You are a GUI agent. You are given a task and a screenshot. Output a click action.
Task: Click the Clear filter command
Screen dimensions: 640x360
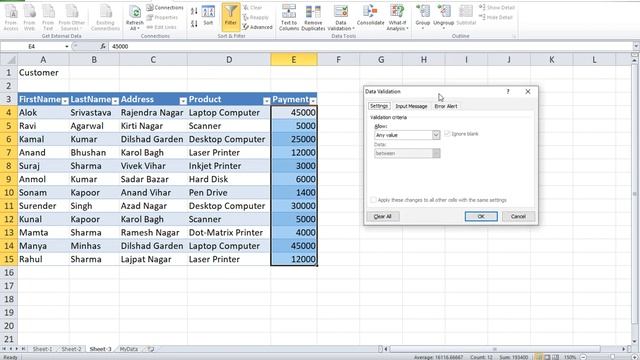click(x=253, y=7)
